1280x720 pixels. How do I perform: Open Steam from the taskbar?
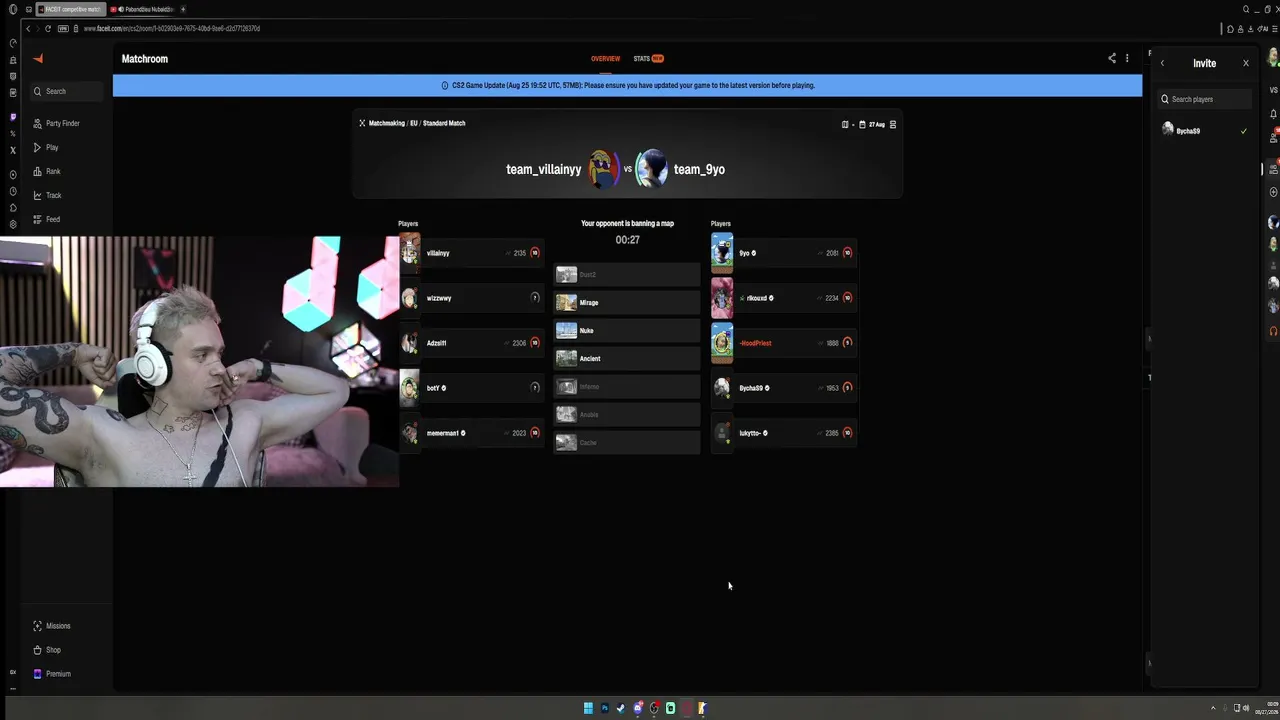click(621, 708)
